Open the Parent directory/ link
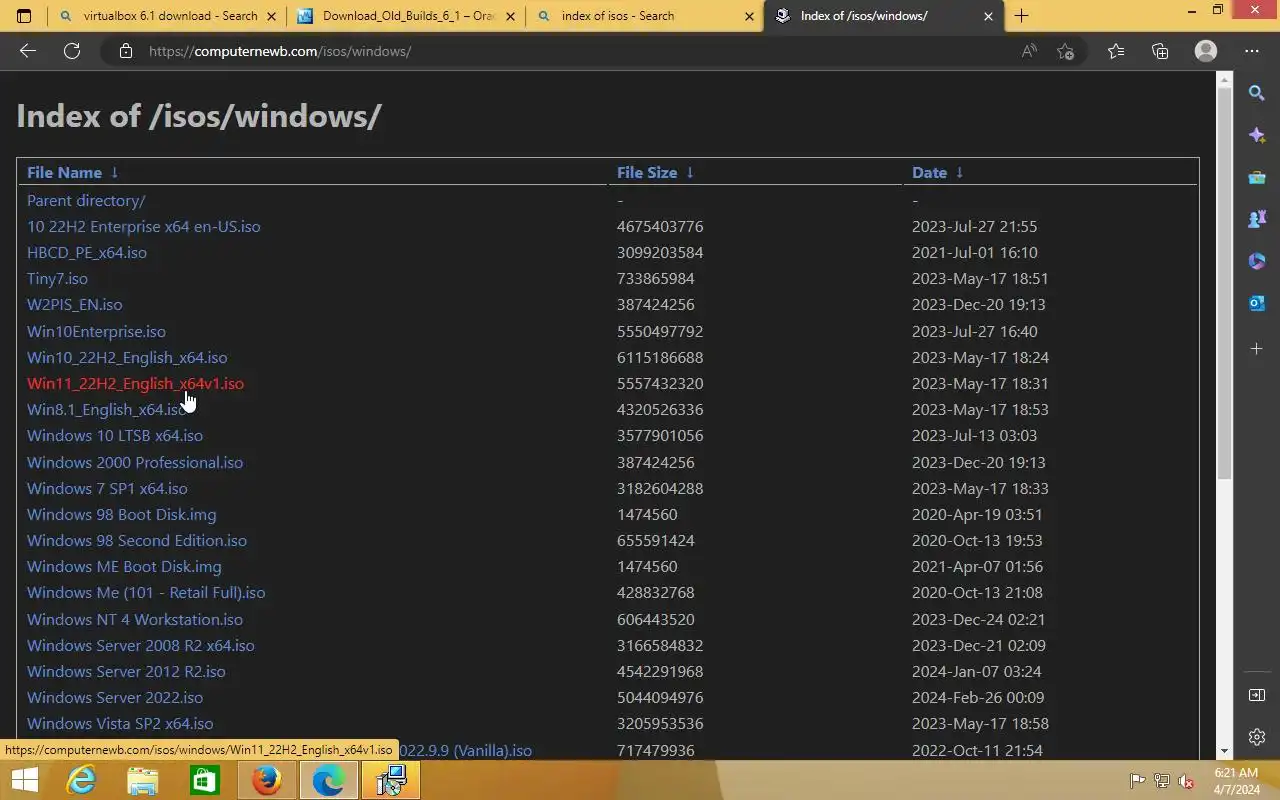This screenshot has width=1280, height=800. tap(86, 200)
